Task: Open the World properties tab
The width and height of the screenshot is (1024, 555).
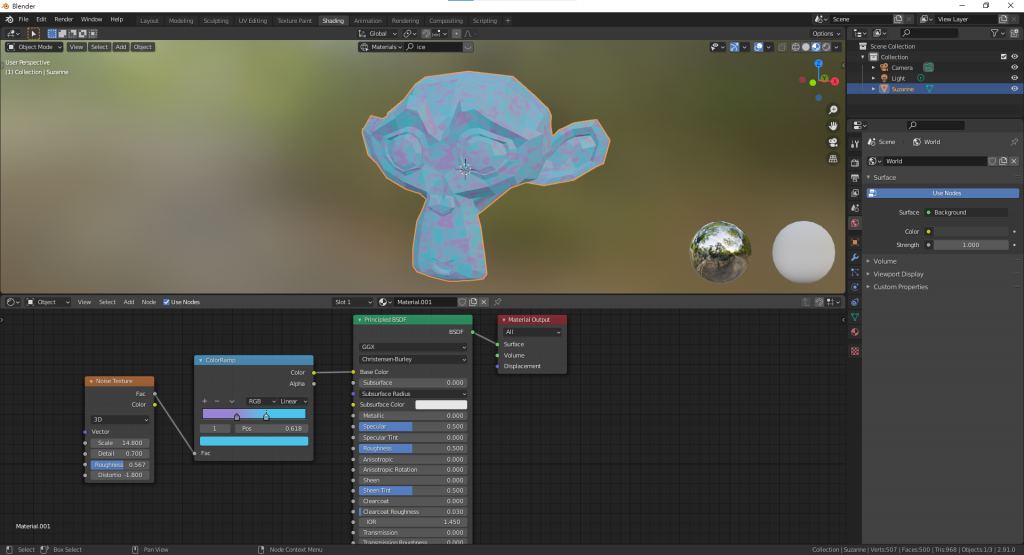Action: click(x=855, y=223)
